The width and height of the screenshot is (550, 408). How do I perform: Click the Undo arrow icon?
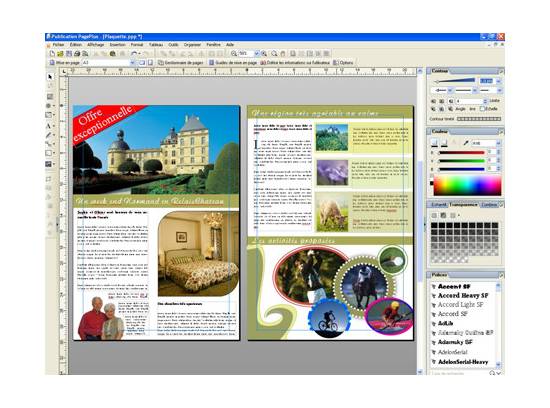click(134, 54)
